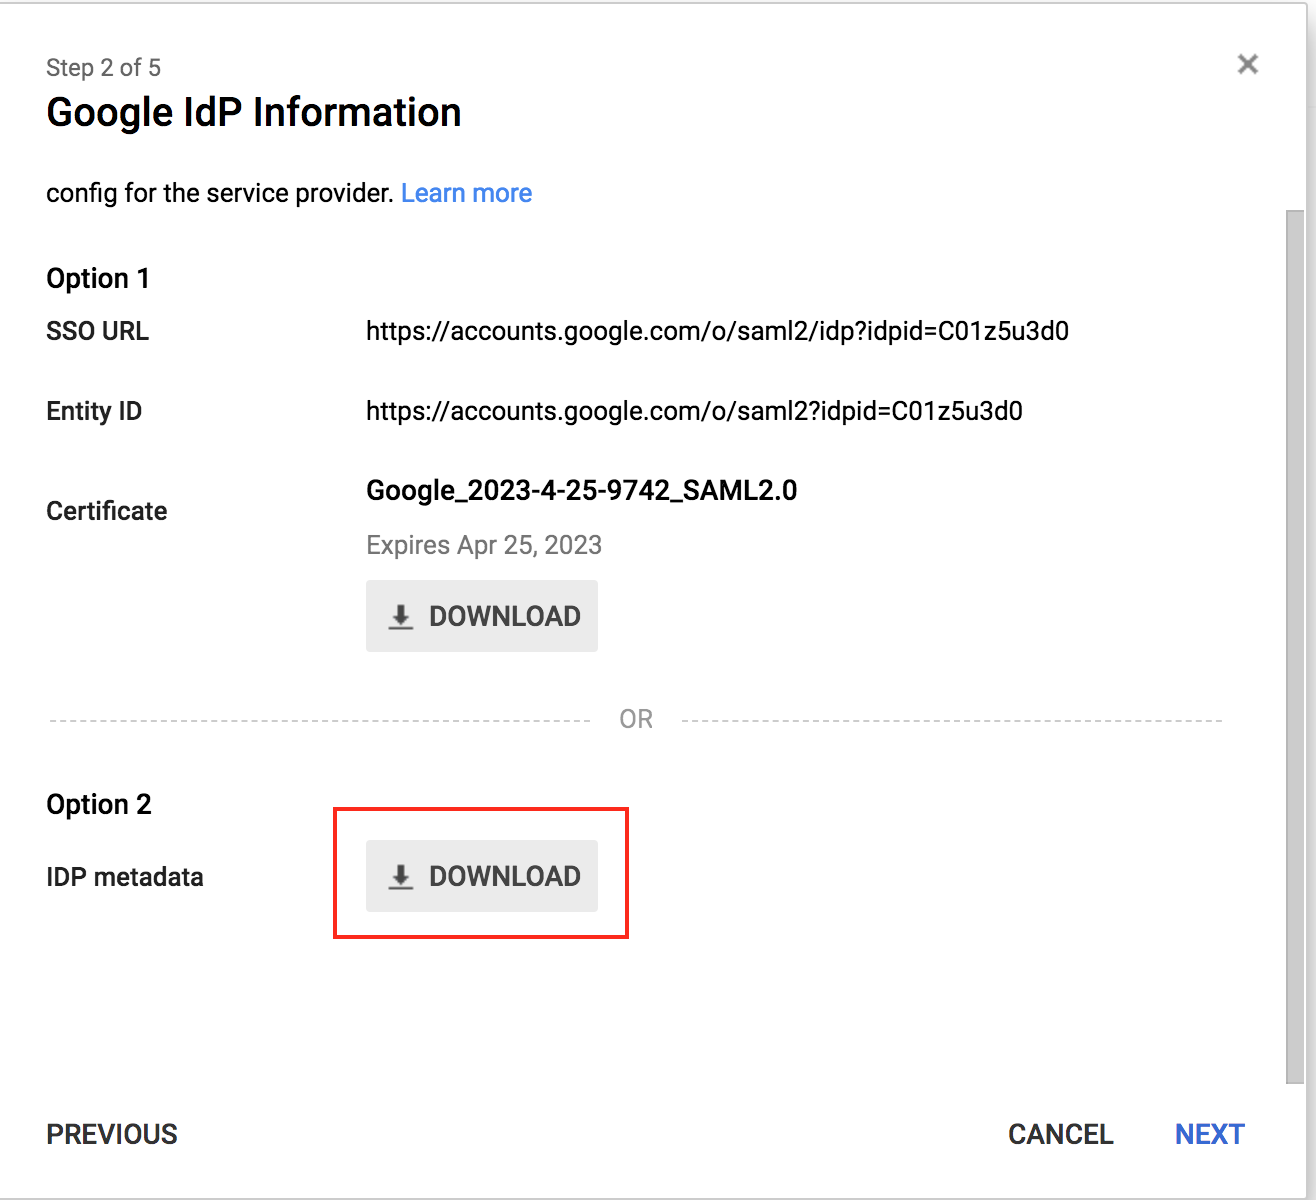Screen dimensions: 1316x1200
Task: Proceed with the NEXT button
Action: pyautogui.click(x=1209, y=1134)
